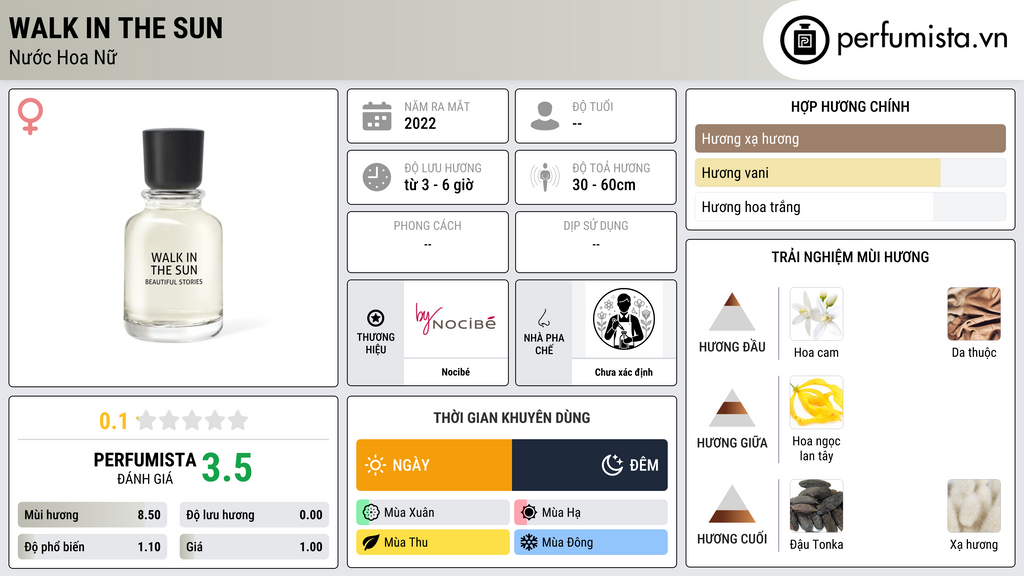
Task: Click the nose icon for Nhà pha chế
Action: coord(543,318)
